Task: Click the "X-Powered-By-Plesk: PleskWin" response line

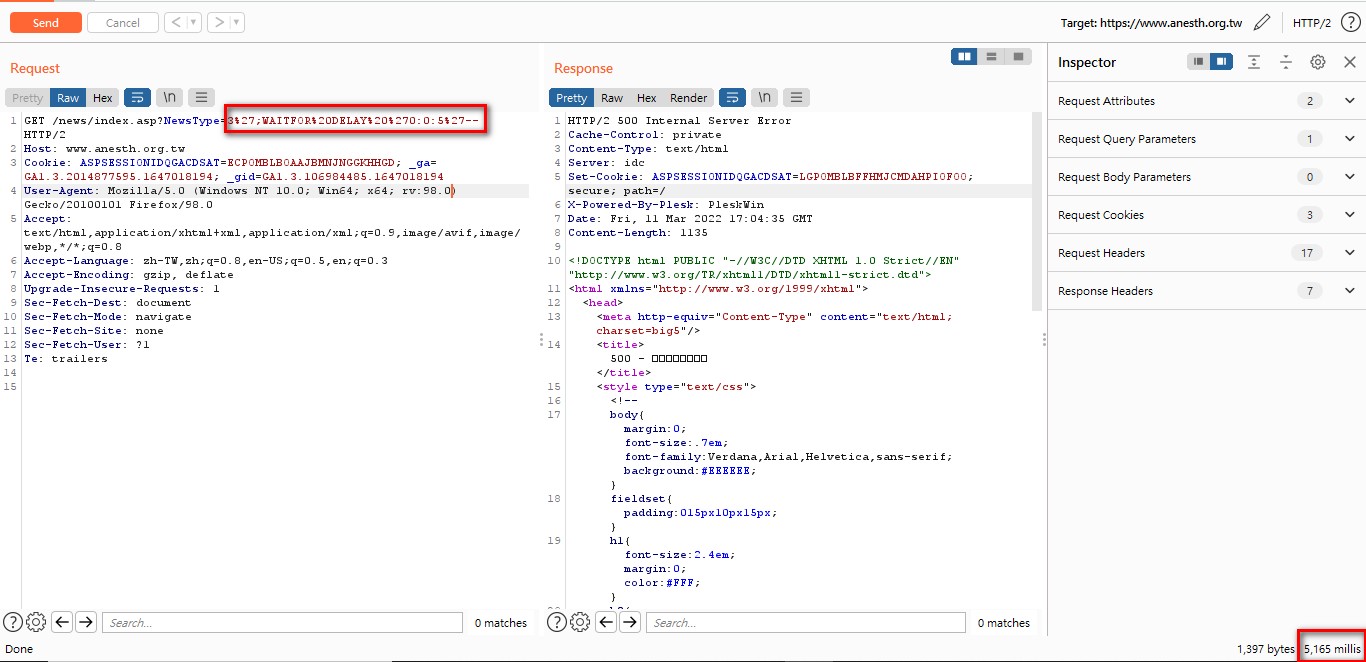Action: pos(665,204)
